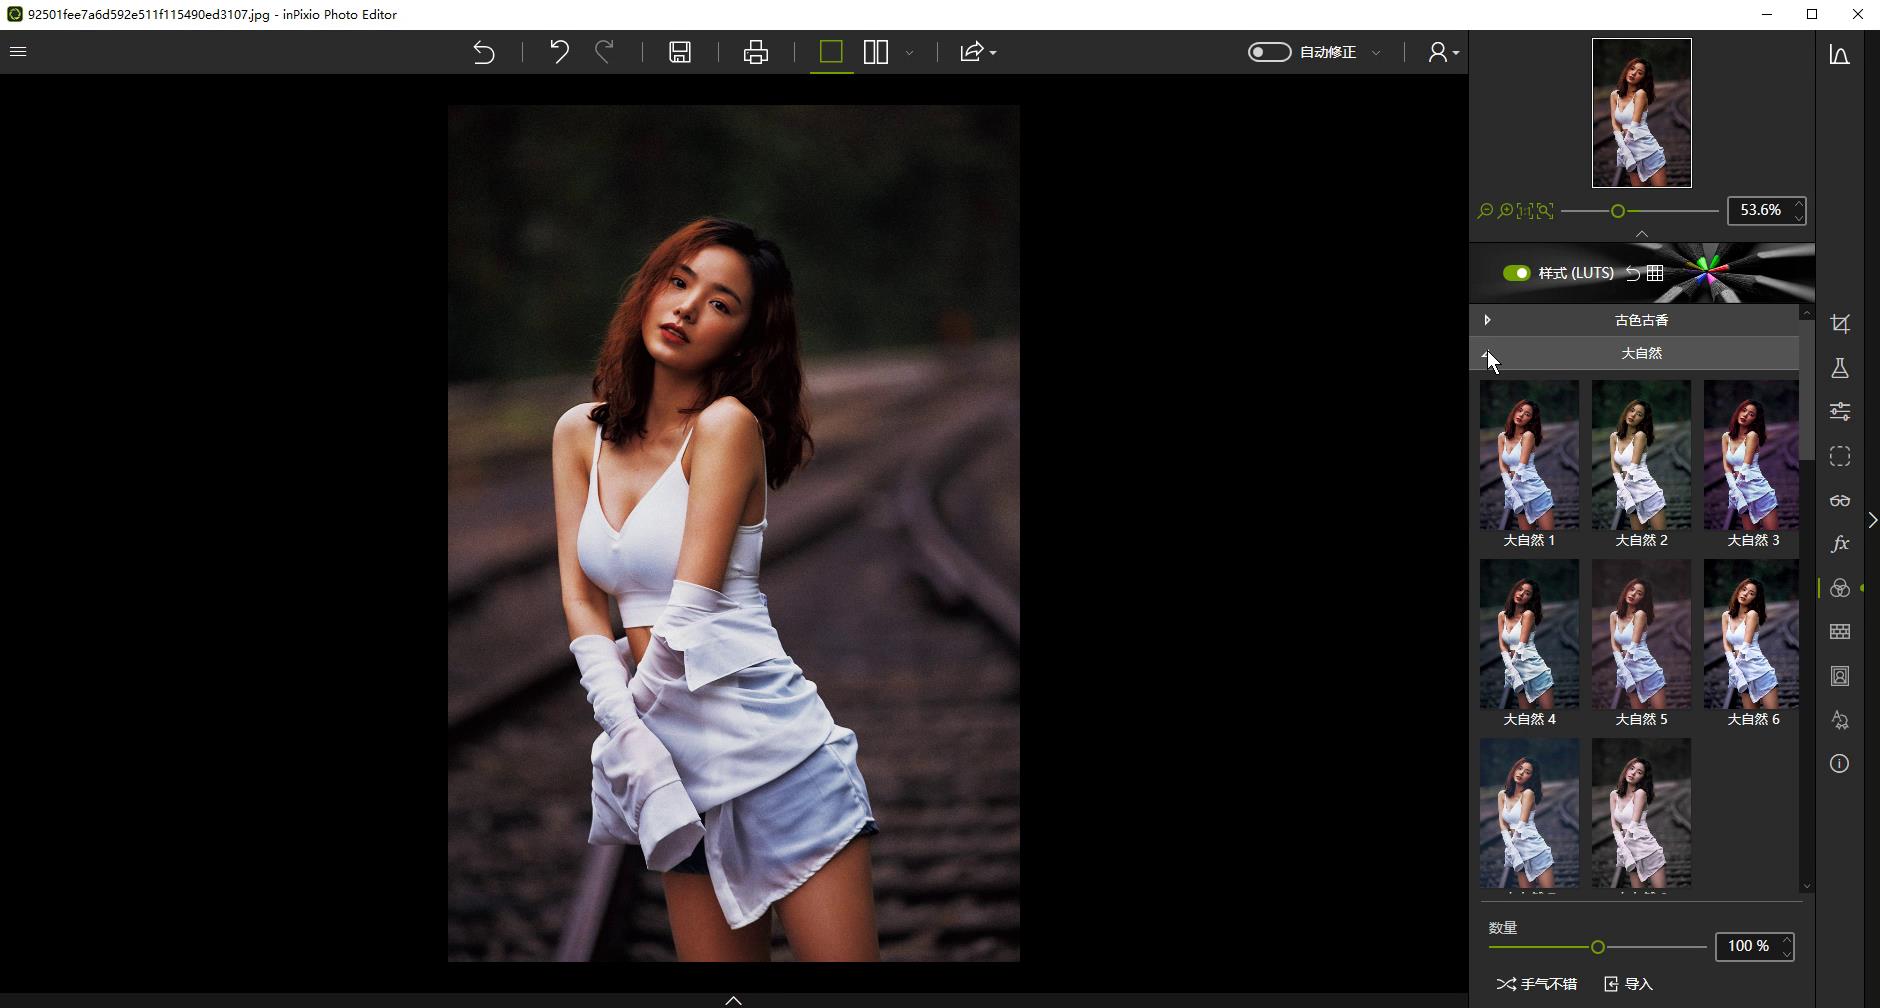Open compare view options dropdown arrow
Image resolution: width=1880 pixels, height=1008 pixels.
coord(909,52)
